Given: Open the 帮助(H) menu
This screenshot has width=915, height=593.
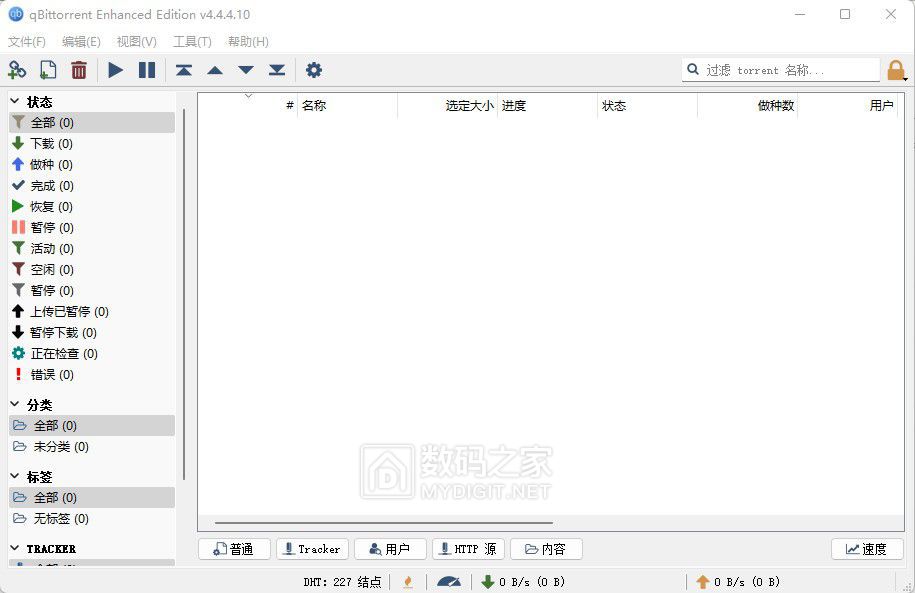Looking at the screenshot, I should coord(246,41).
